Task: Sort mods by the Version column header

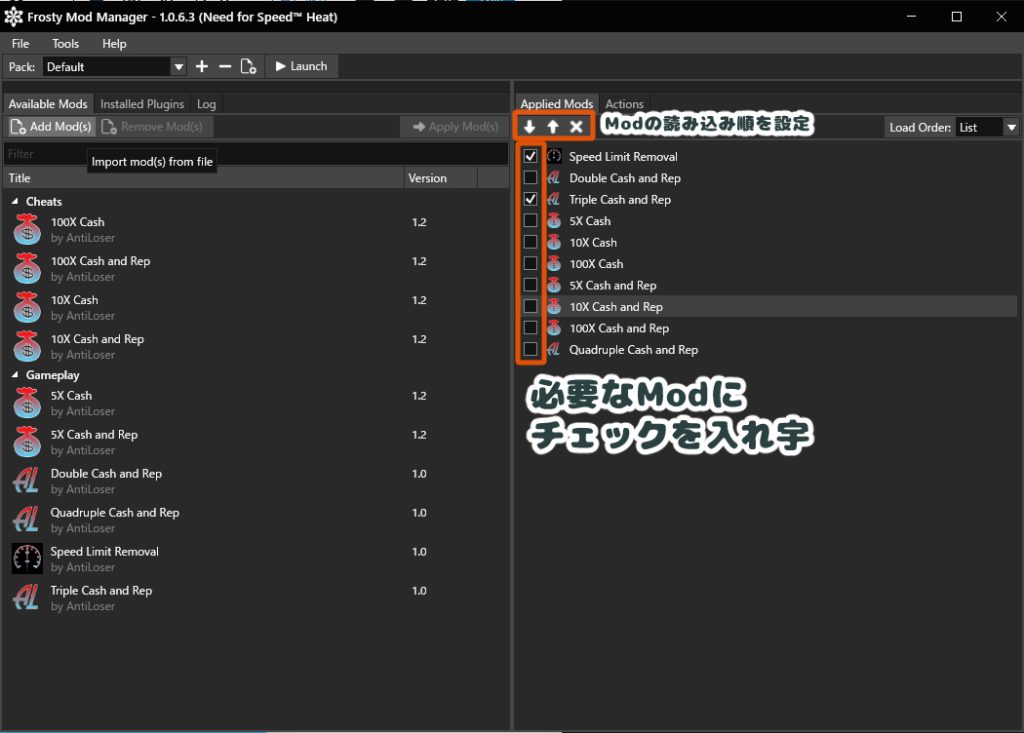Action: tap(441, 178)
